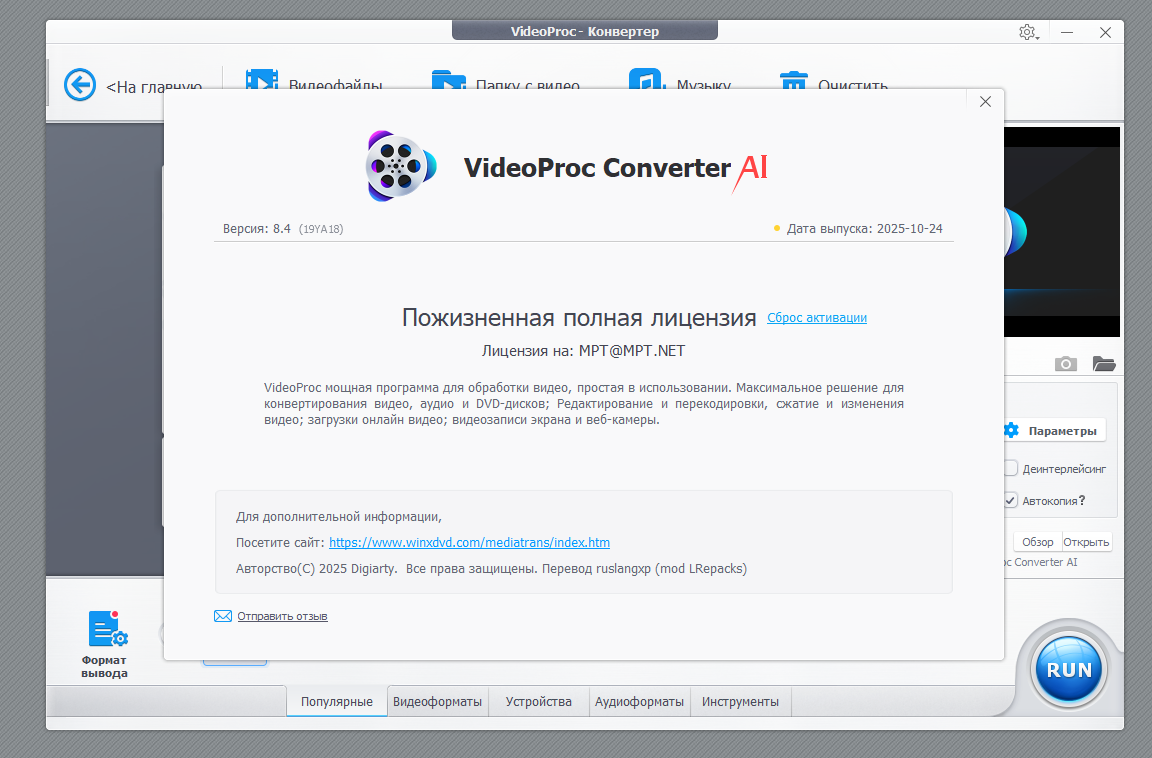Switch to the Видеоформаты tab
This screenshot has width=1152, height=758.
point(437,701)
